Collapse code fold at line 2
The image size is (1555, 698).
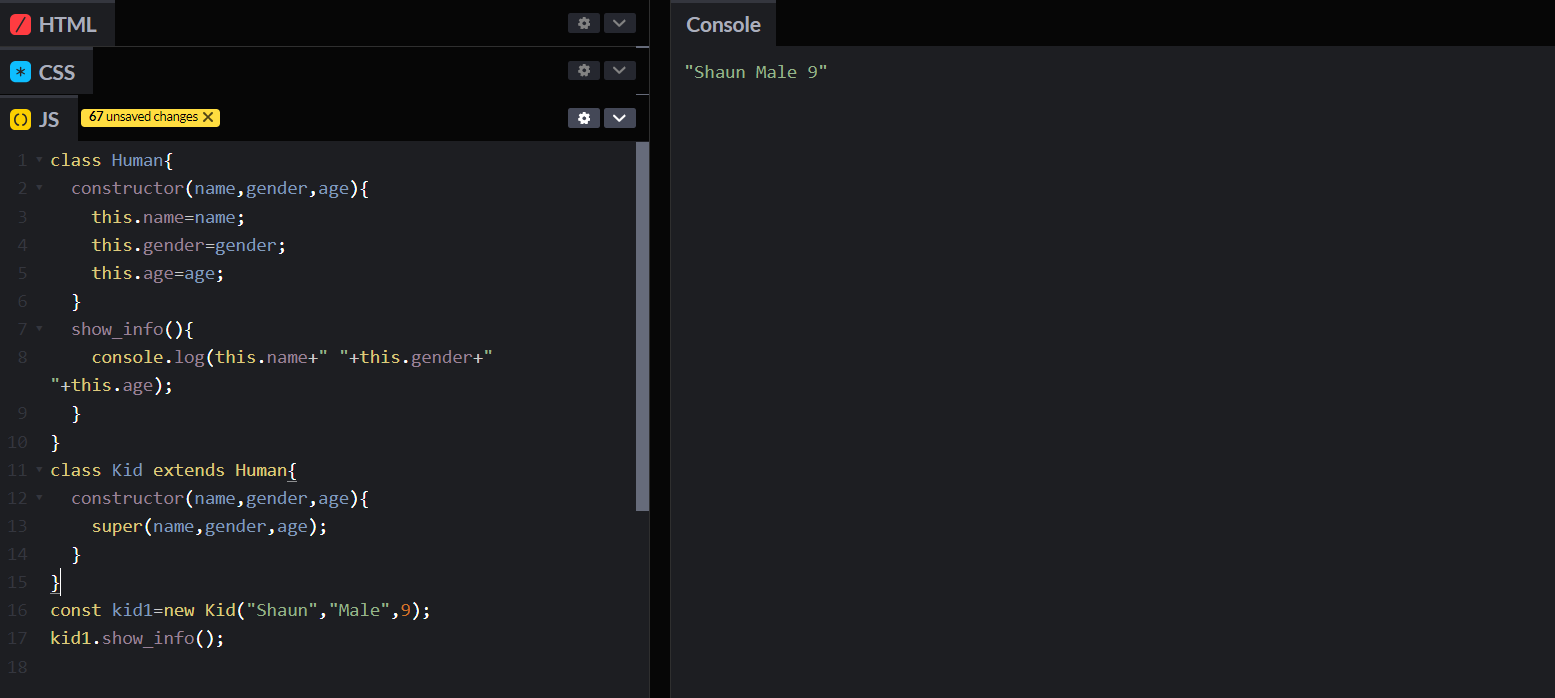(39, 188)
